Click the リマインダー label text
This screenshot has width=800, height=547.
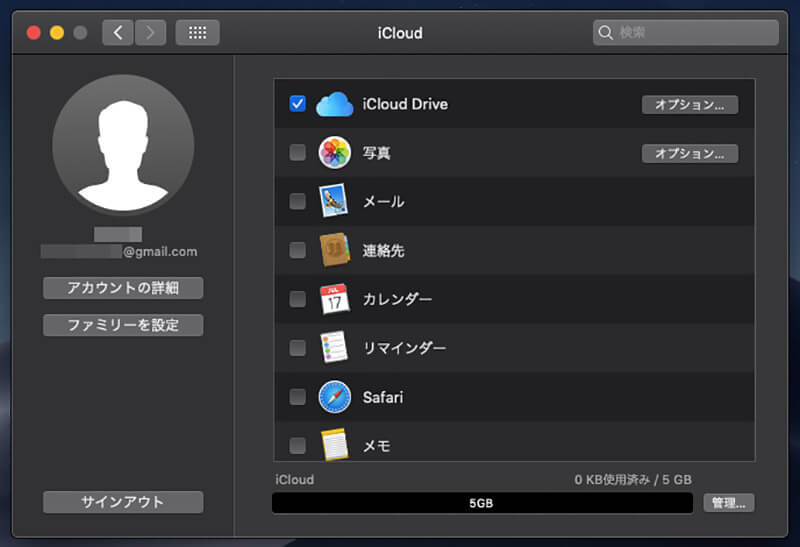tap(405, 348)
